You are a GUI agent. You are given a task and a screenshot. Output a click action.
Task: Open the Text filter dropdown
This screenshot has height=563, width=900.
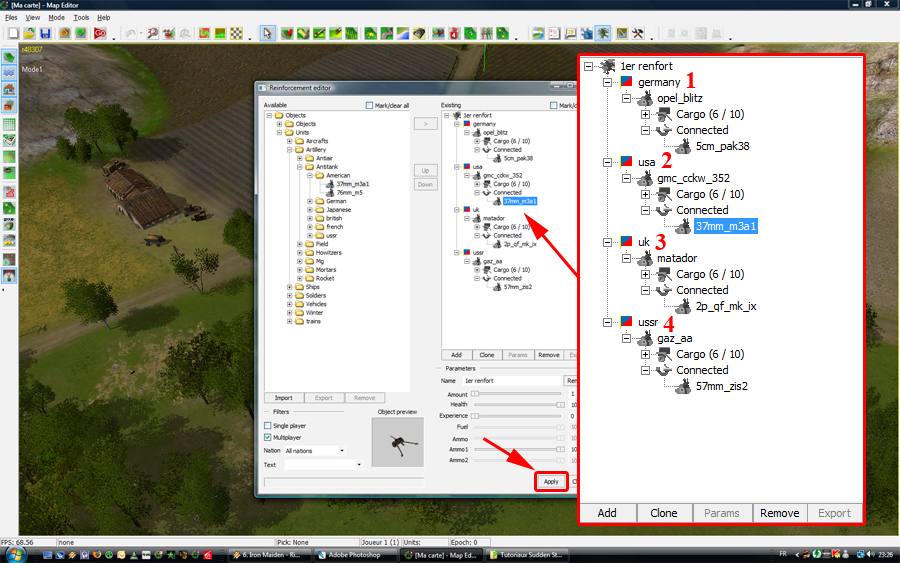[359, 464]
